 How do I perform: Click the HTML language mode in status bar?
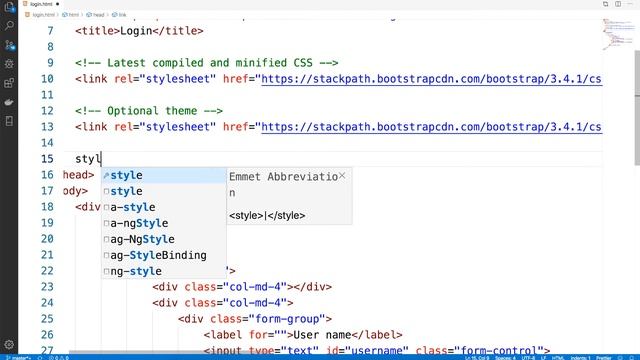click(x=558, y=358)
